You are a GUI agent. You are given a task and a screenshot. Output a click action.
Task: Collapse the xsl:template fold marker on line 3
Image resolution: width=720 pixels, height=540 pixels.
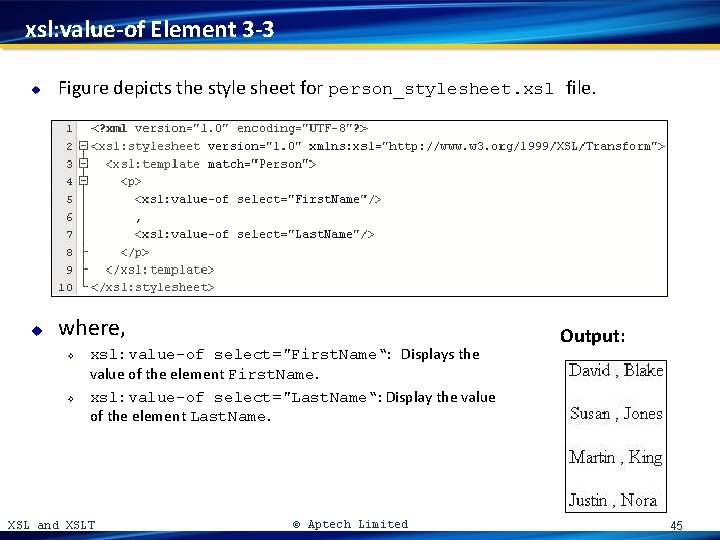(x=84, y=163)
